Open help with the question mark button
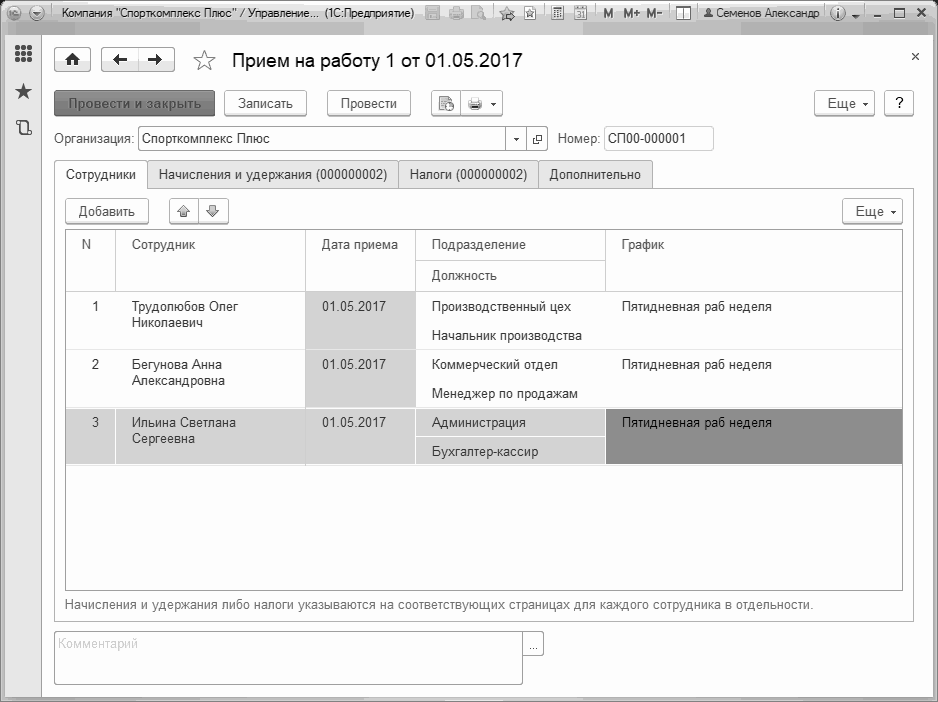The height and width of the screenshot is (702, 938). 899,104
